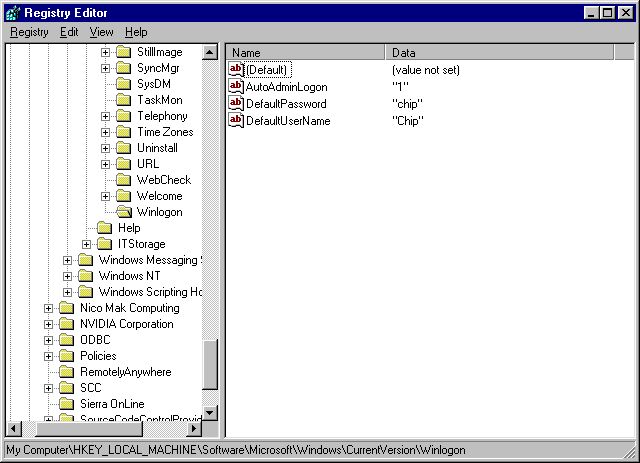Click the tree scroll down arrow
This screenshot has height=463, width=640.
point(210,413)
